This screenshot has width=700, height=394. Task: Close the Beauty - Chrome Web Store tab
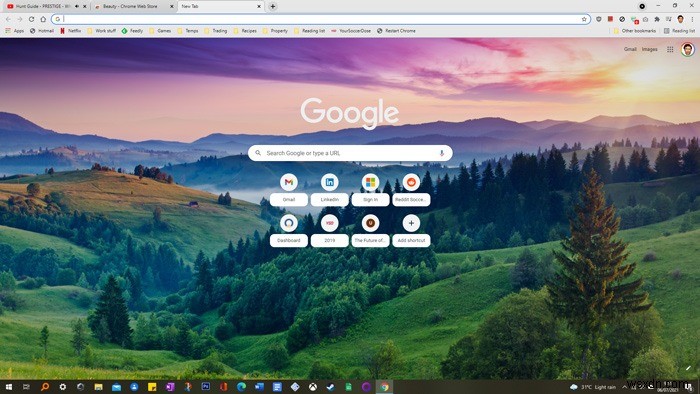(172, 6)
